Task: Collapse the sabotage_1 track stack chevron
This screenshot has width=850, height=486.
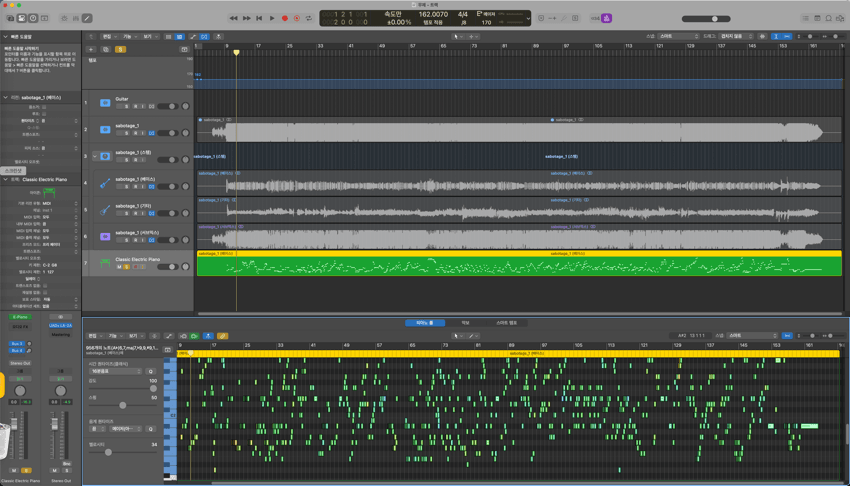Action: (95, 156)
